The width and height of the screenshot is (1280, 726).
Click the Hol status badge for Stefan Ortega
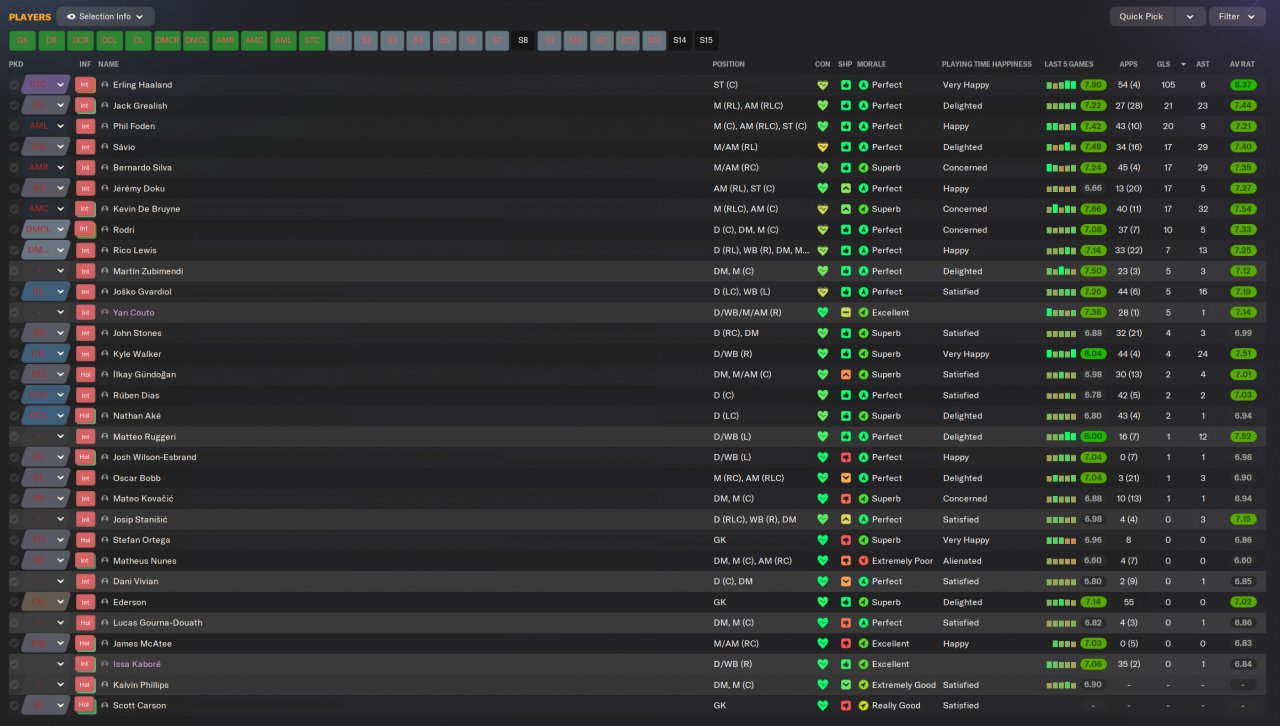[x=86, y=540]
